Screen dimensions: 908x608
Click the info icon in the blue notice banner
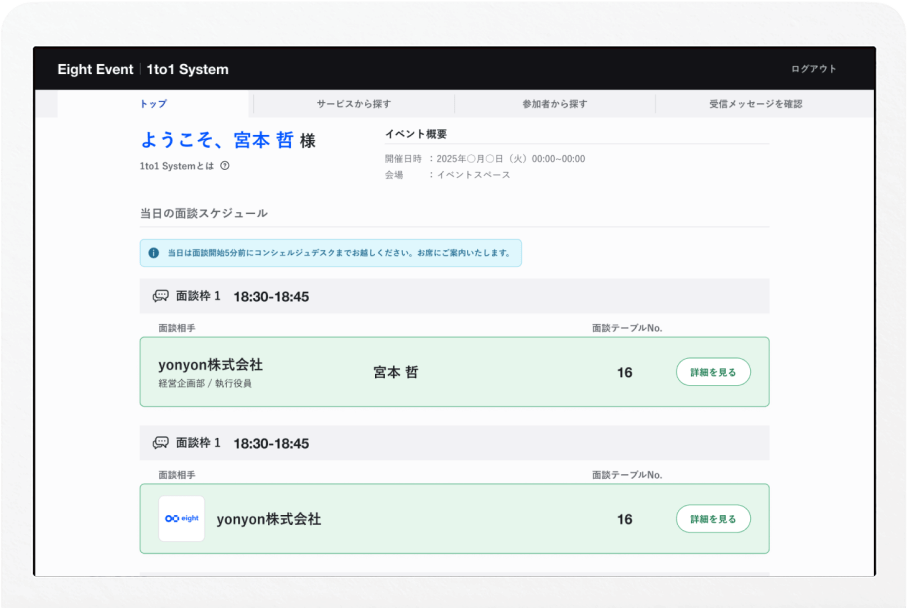[153, 253]
